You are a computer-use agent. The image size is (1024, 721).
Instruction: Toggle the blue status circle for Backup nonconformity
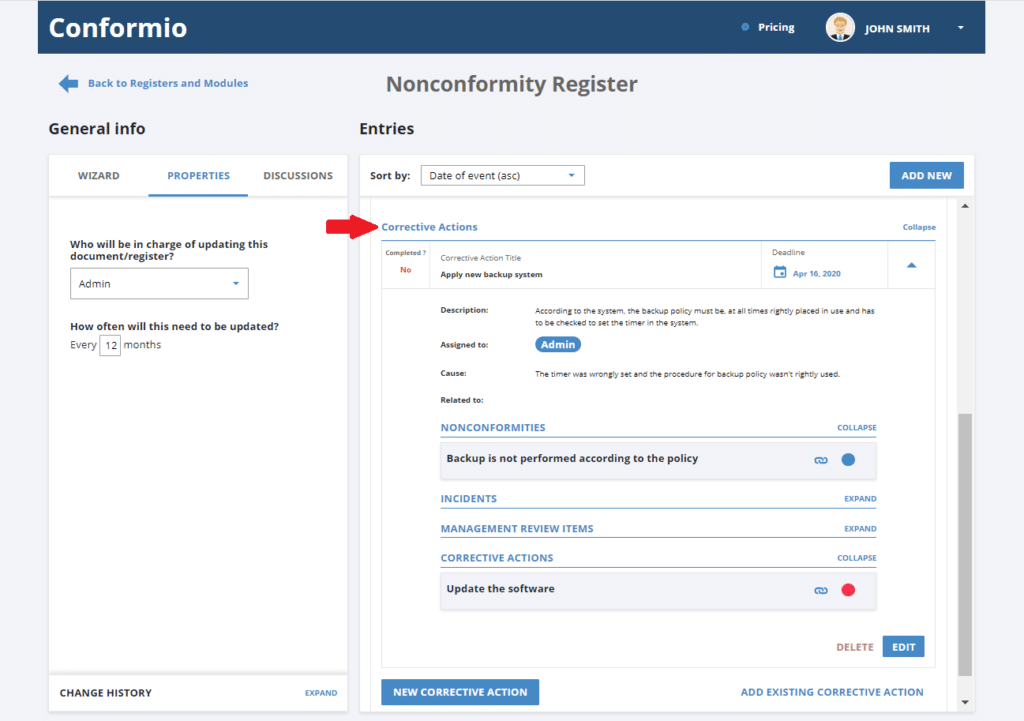(x=847, y=459)
